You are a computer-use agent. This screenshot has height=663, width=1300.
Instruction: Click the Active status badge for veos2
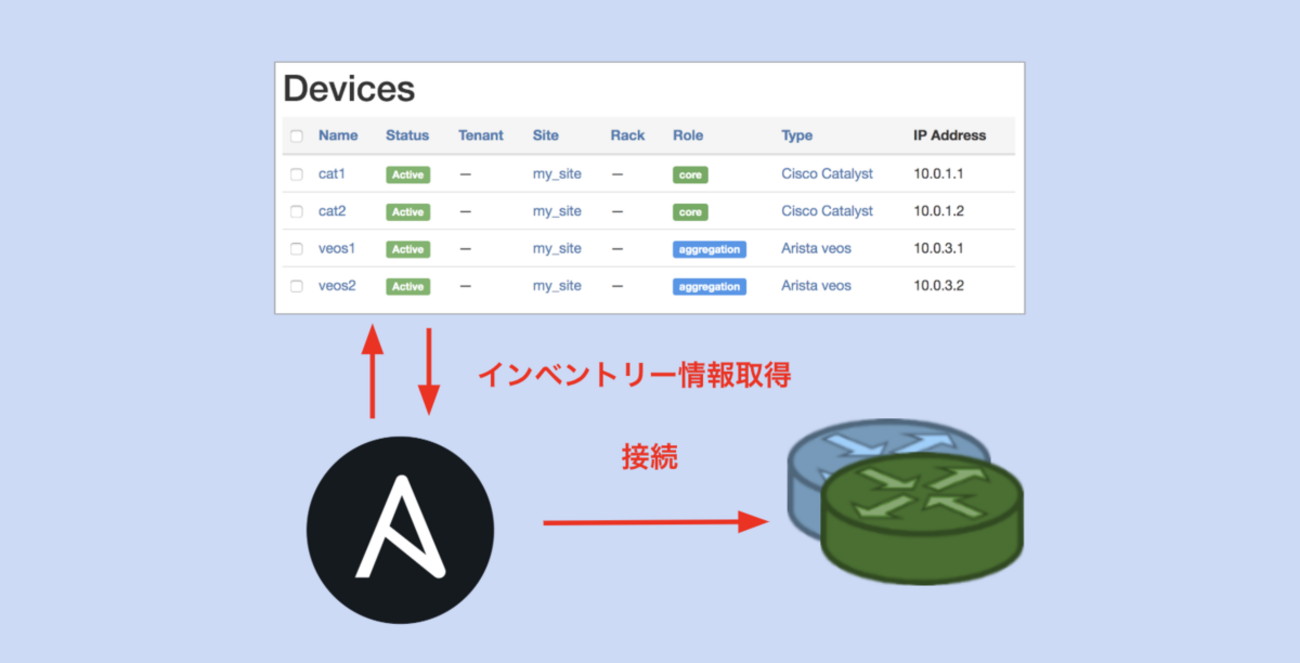click(x=408, y=286)
